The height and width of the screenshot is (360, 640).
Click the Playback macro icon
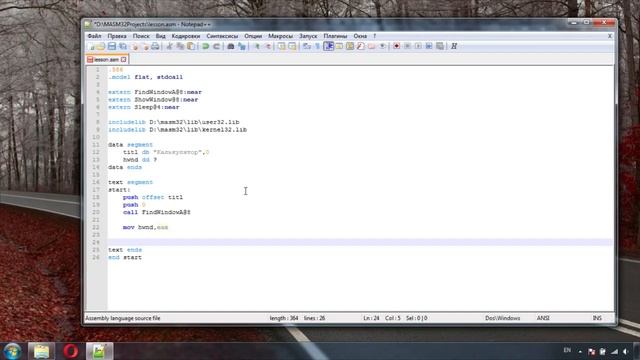pos(418,47)
